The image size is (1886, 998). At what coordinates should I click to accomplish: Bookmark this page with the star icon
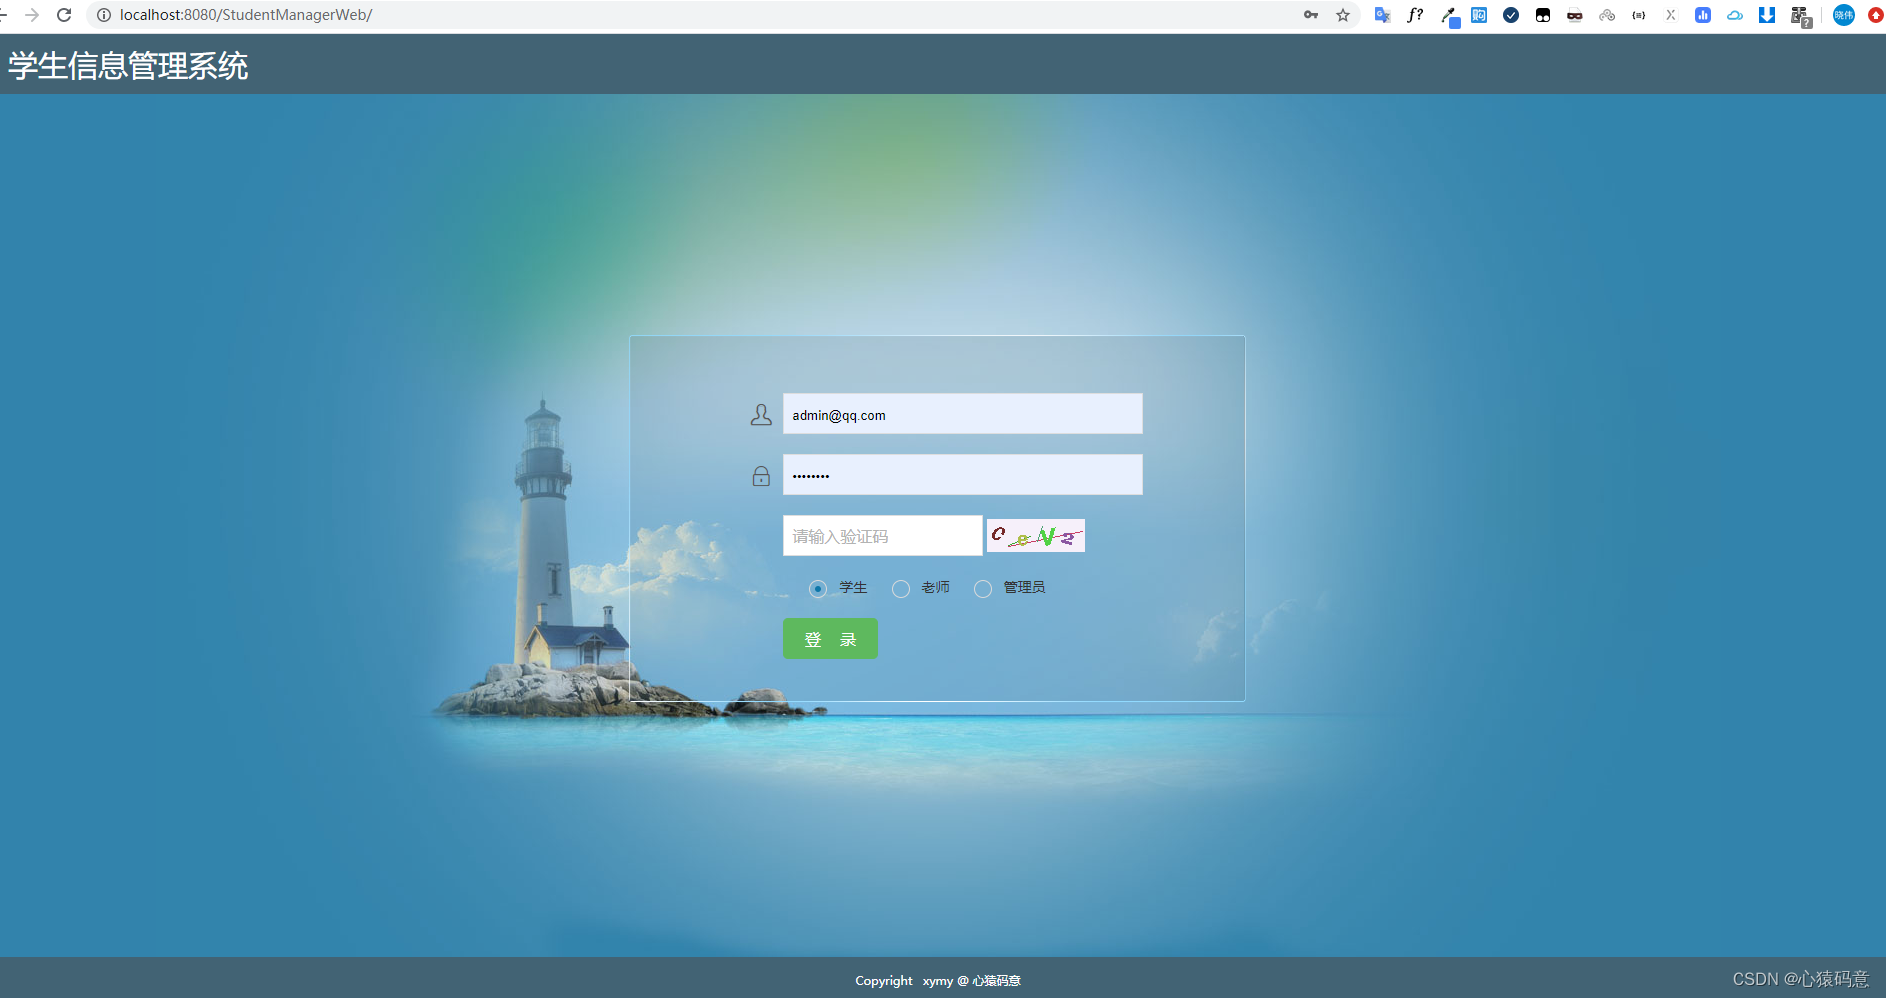(x=1343, y=15)
